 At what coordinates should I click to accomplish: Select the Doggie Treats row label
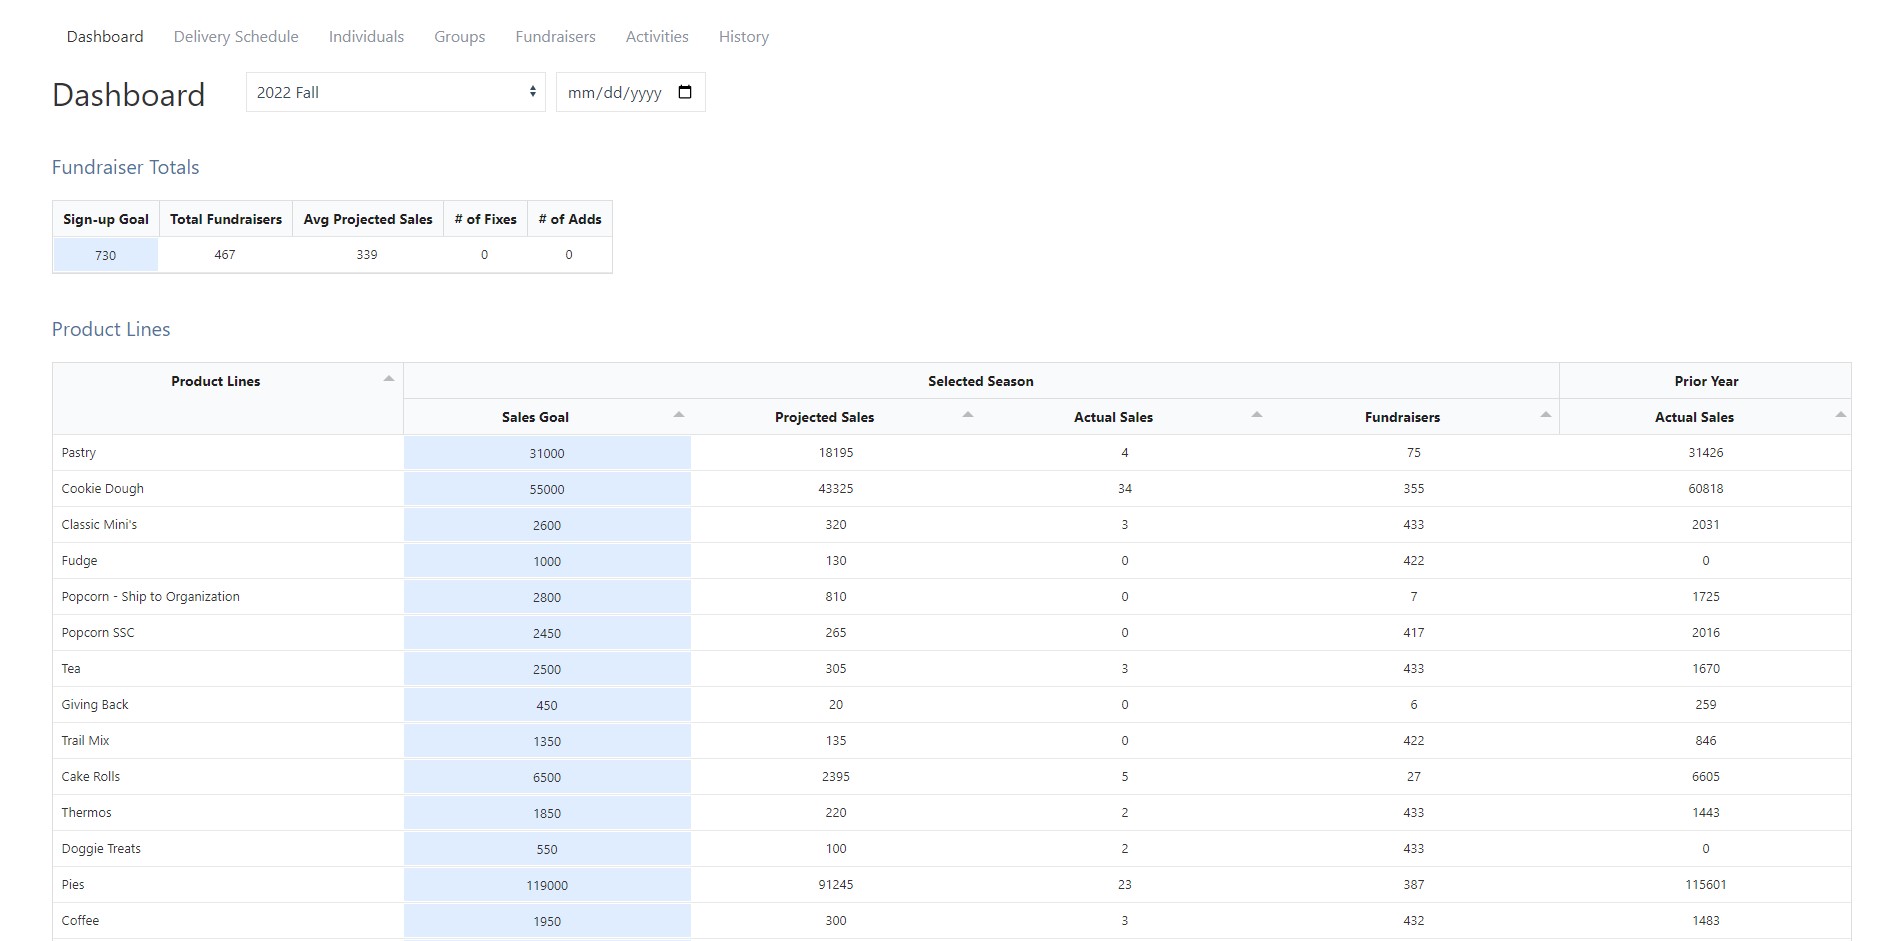[x=101, y=848]
